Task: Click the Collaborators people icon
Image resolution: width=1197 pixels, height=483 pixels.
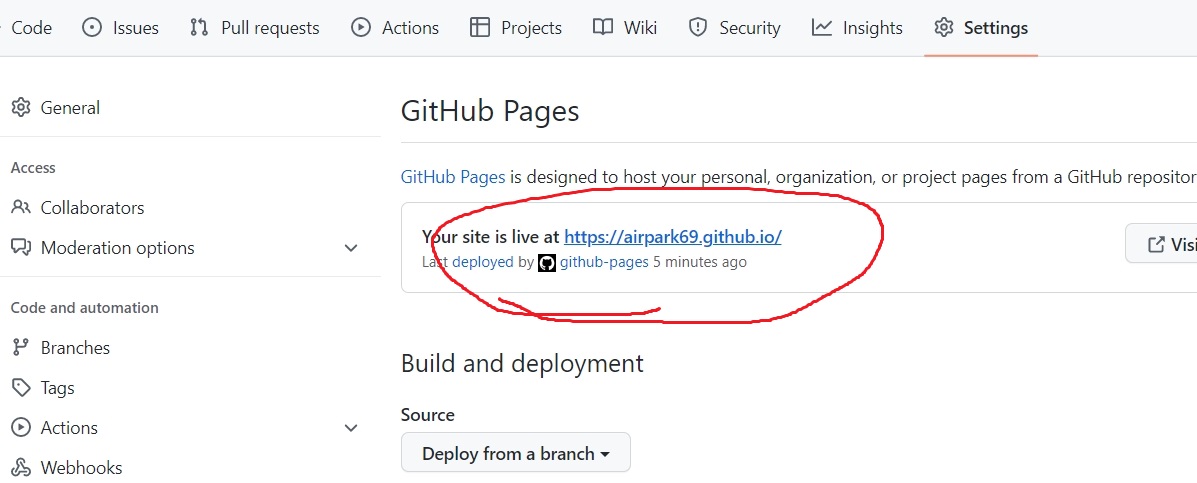Action: coord(21,208)
